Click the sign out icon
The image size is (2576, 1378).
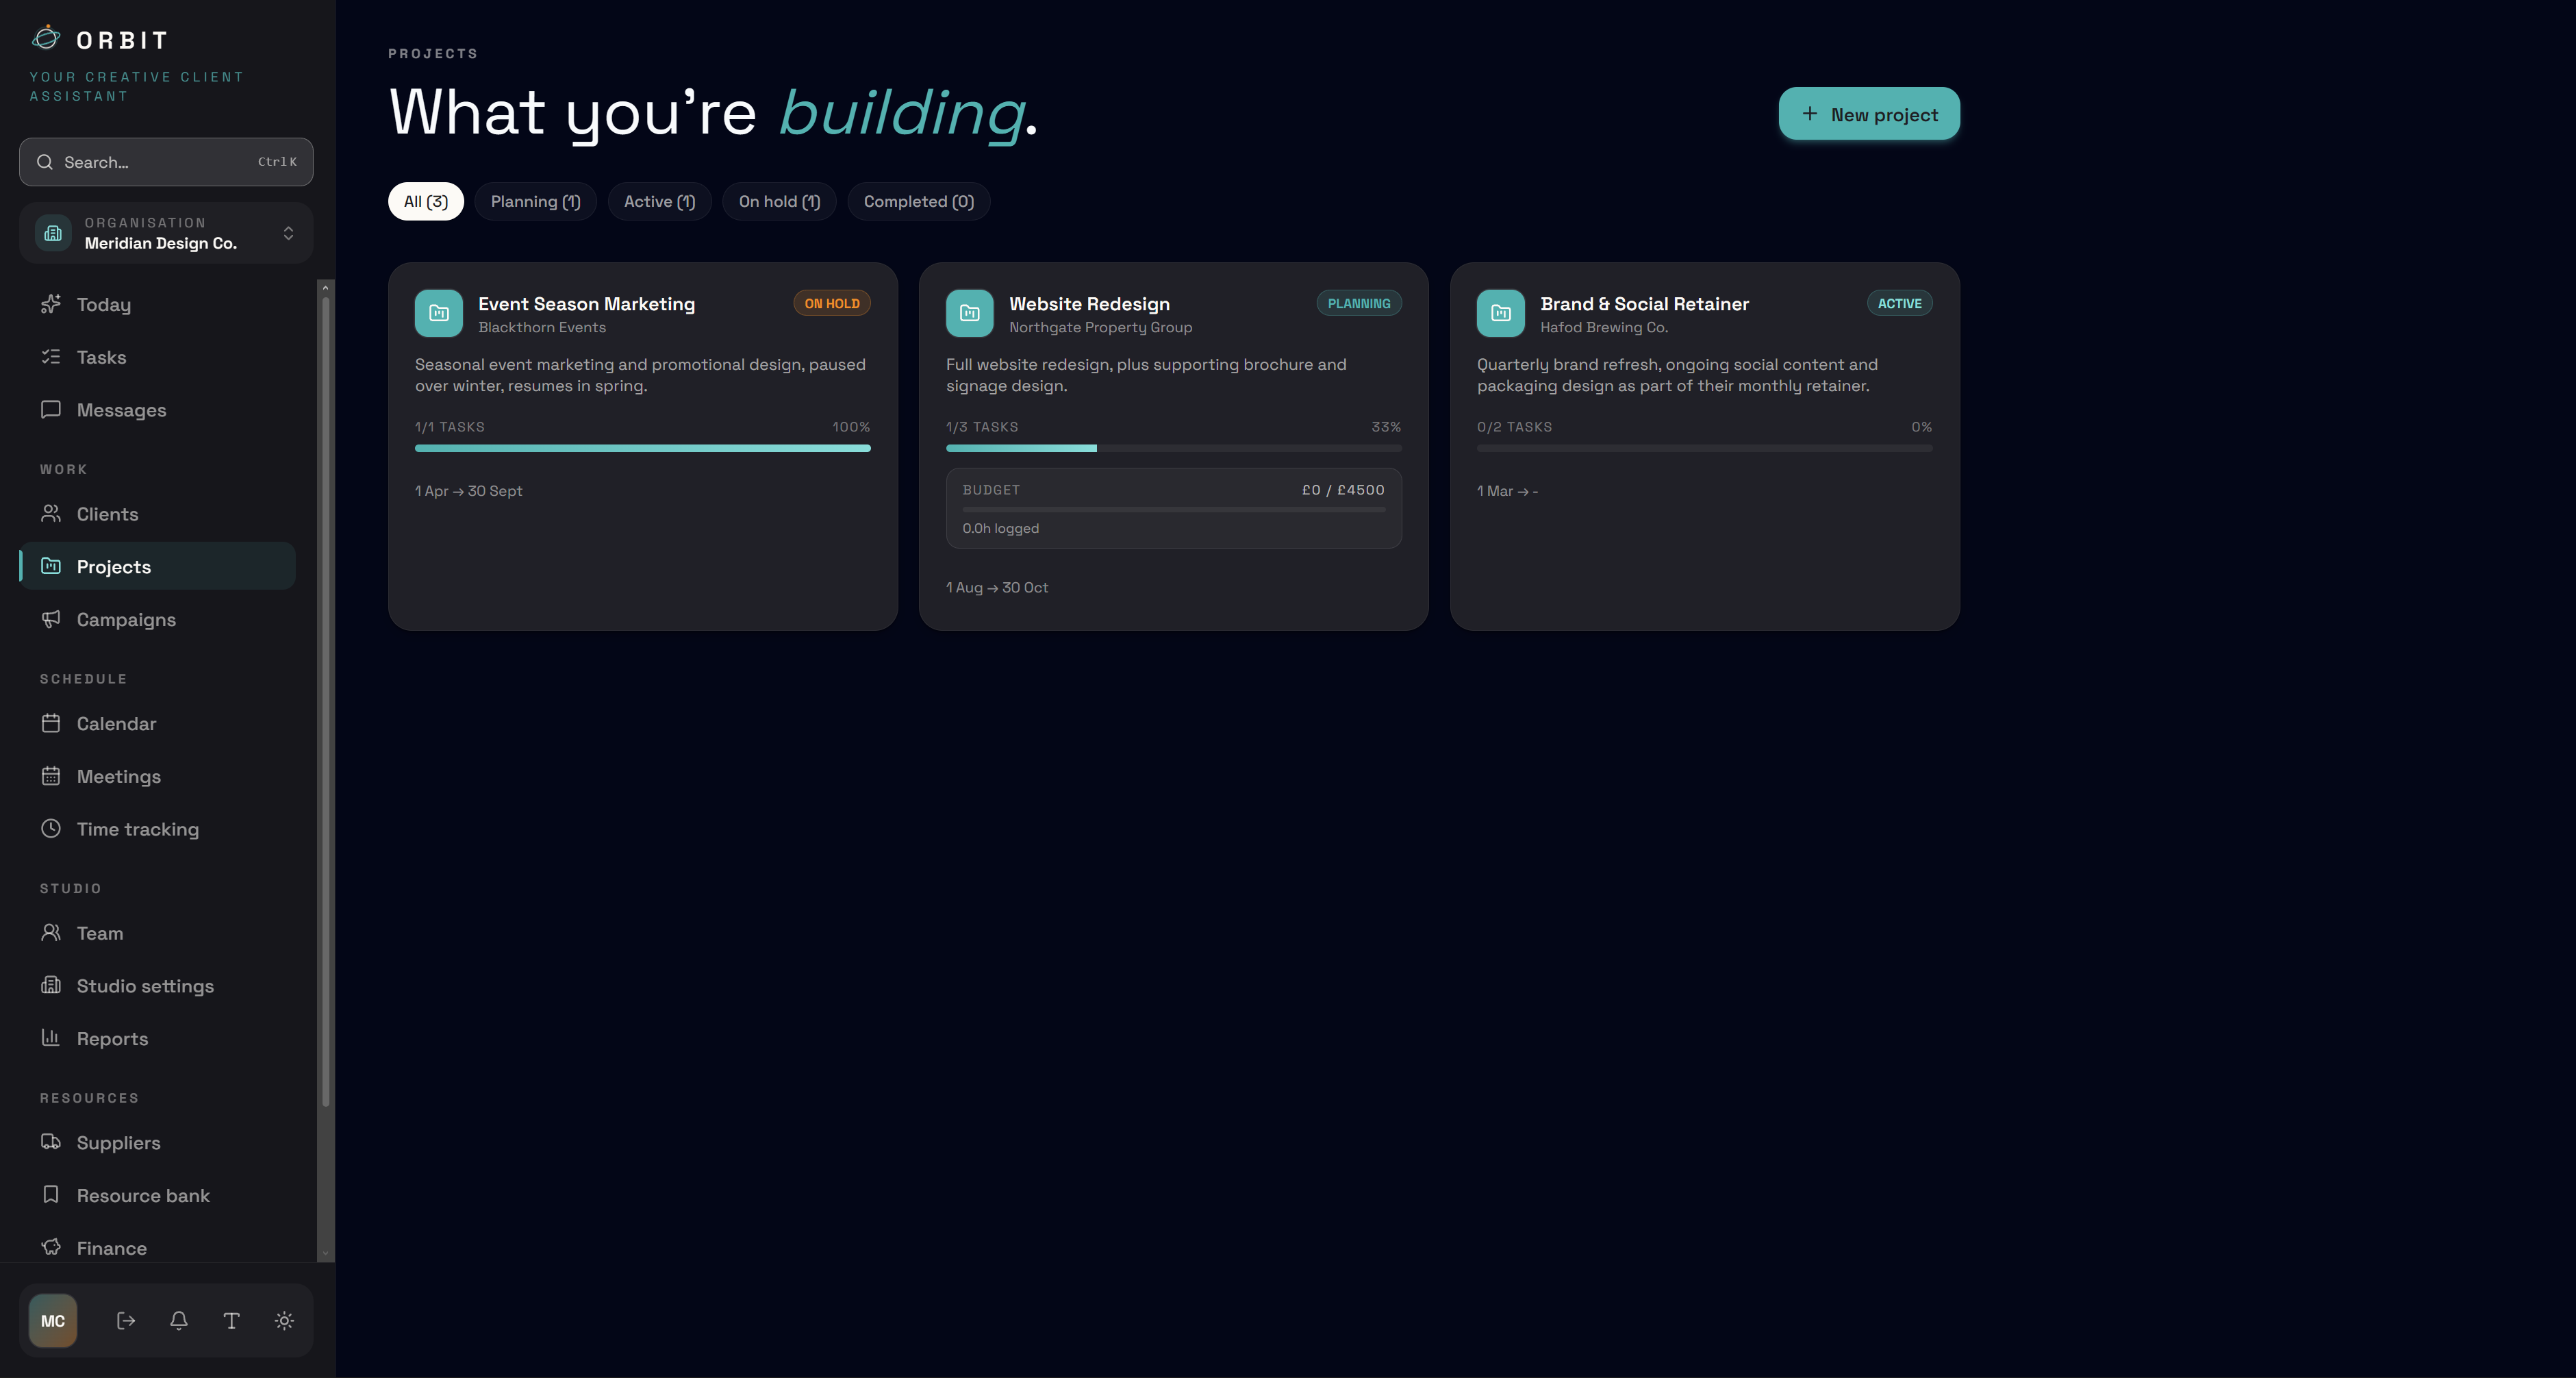coord(126,1321)
